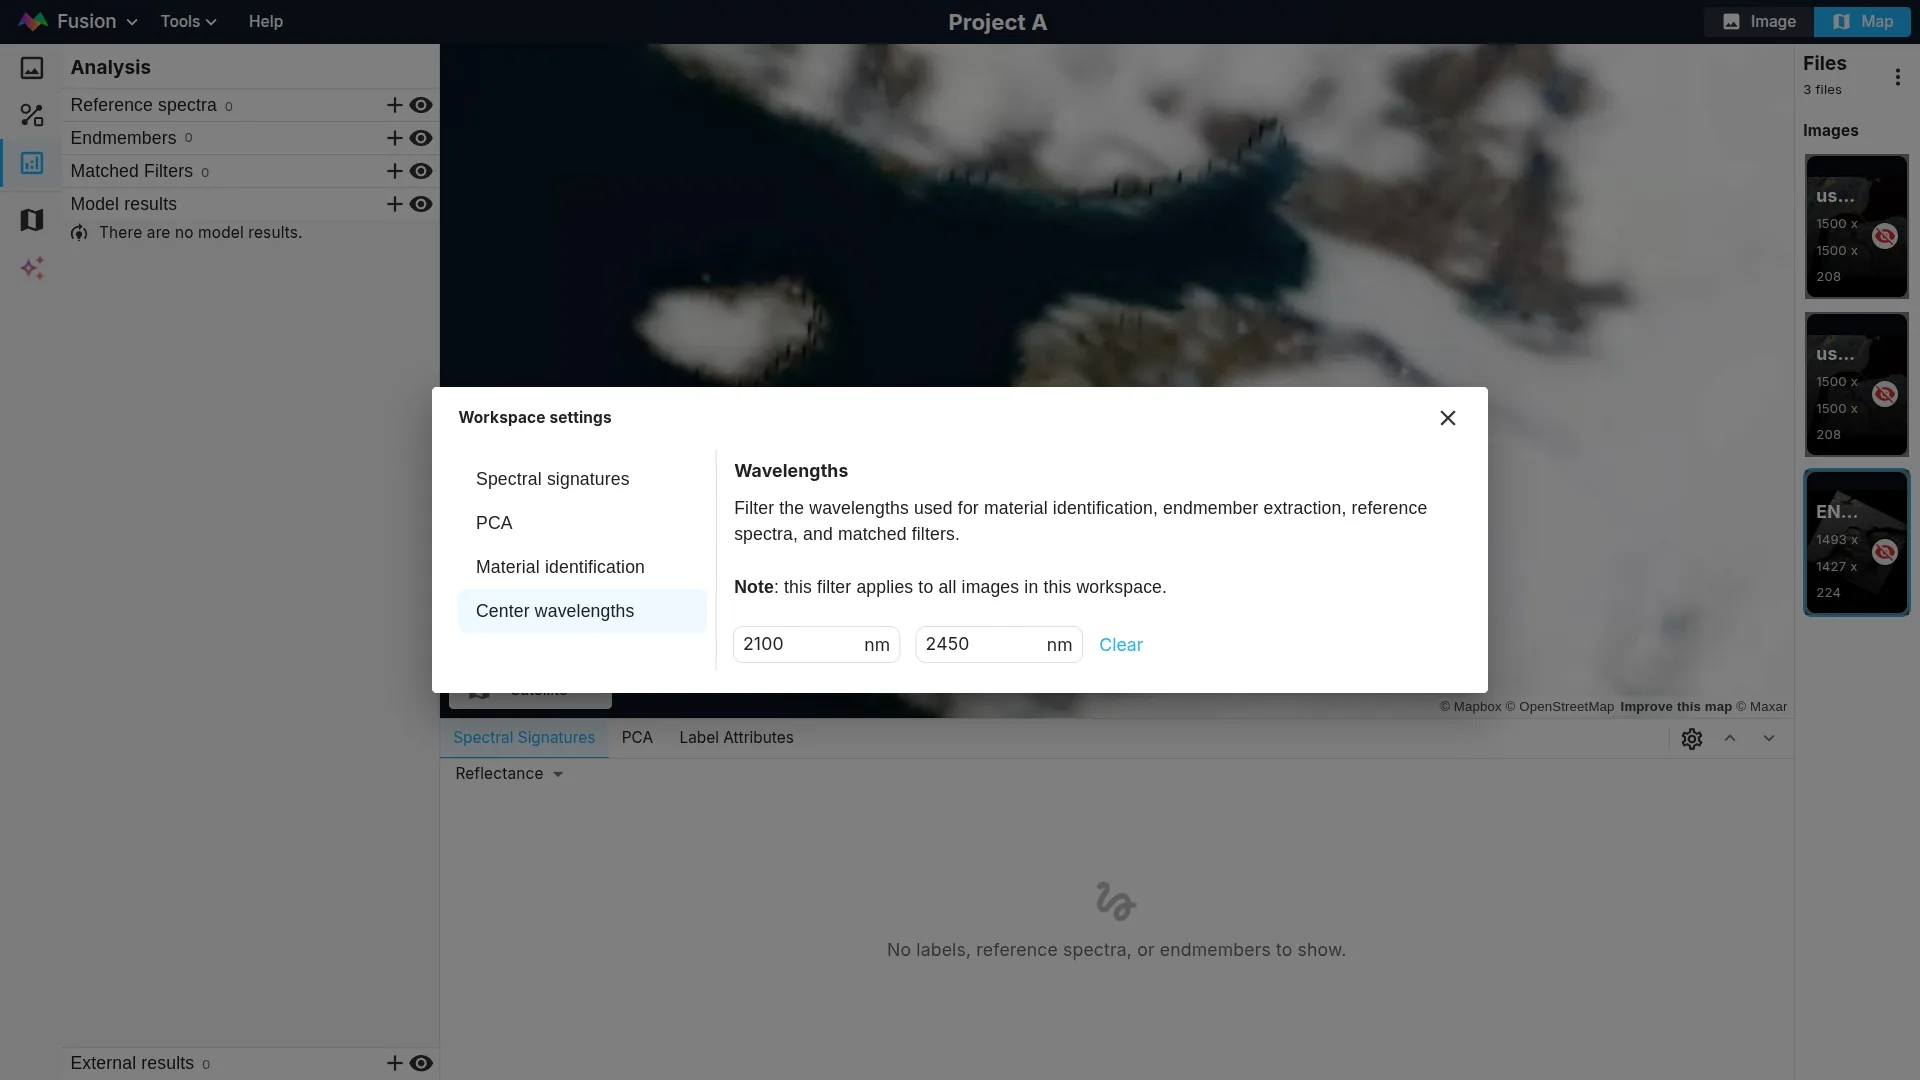
Task: Collapse bottom panel with down chevron
Action: pos(1768,738)
